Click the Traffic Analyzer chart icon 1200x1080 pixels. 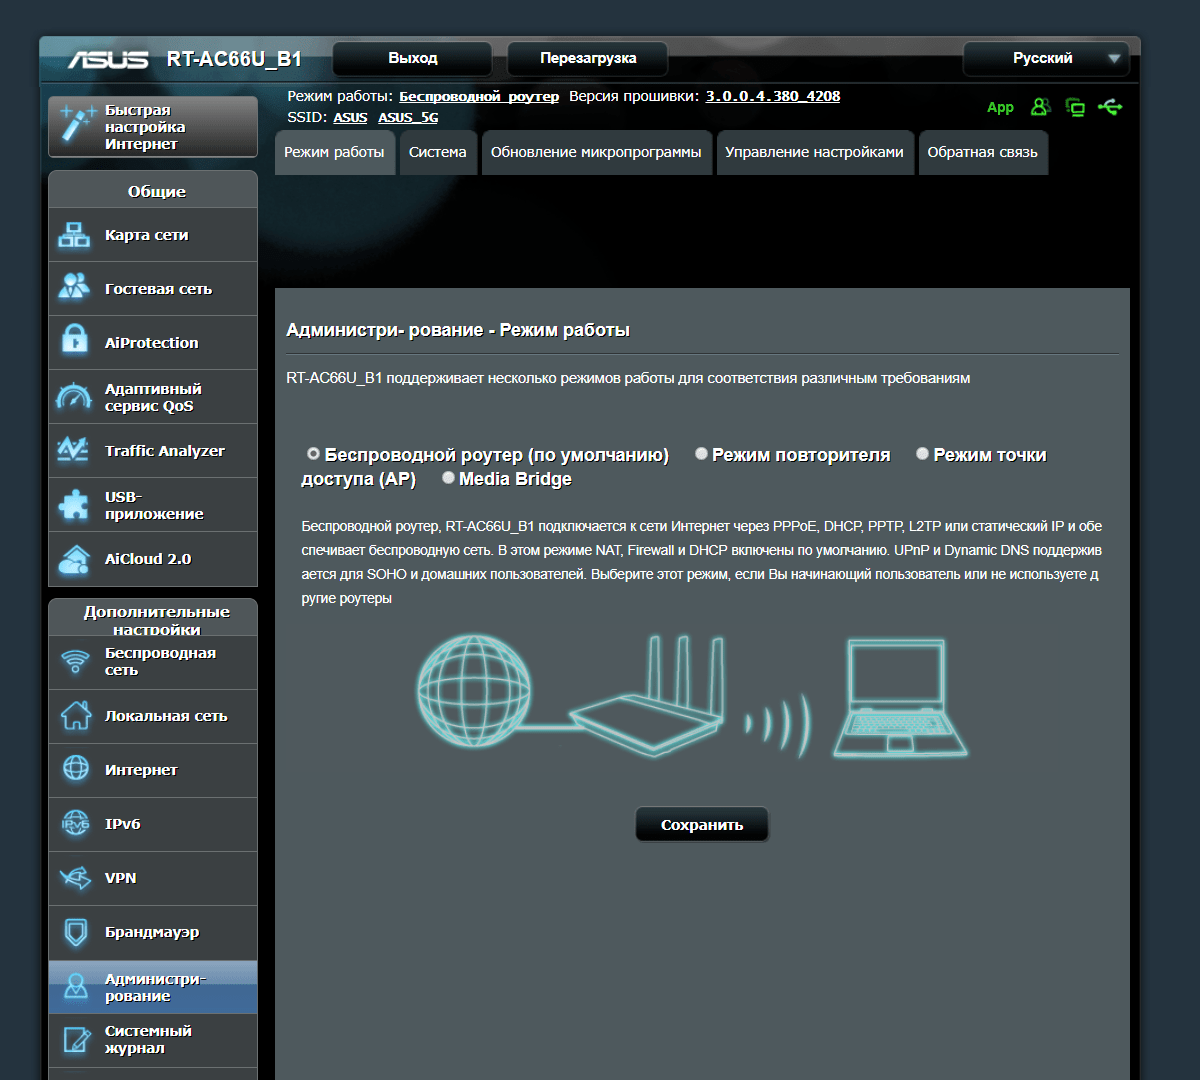(74, 451)
